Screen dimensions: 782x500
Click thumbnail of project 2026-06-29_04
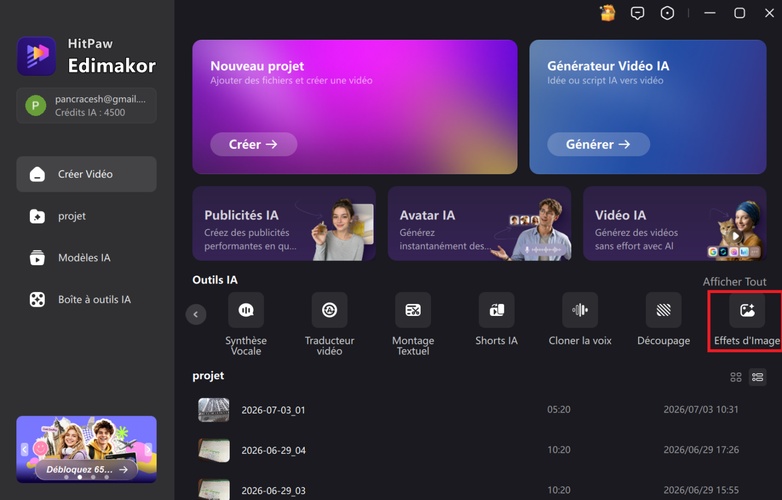[x=214, y=450]
